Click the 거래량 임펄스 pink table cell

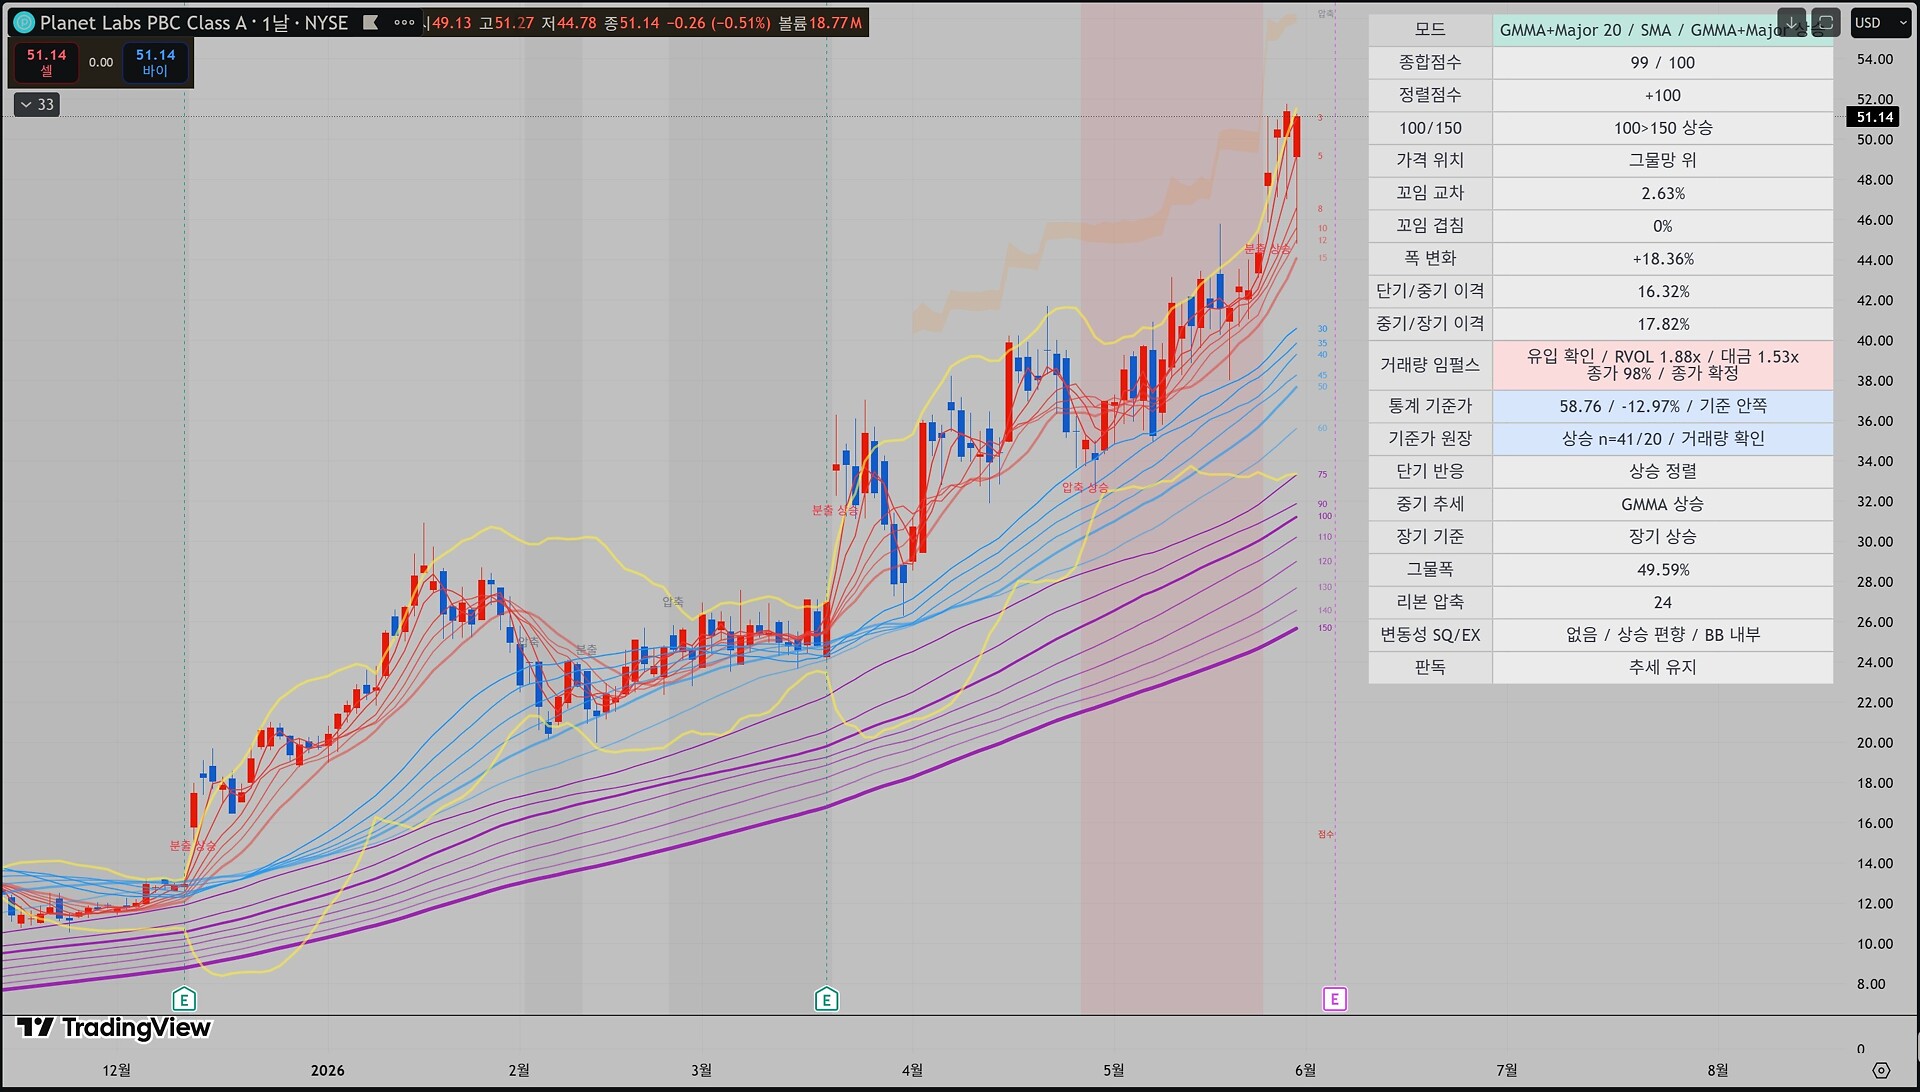[x=1662, y=365]
